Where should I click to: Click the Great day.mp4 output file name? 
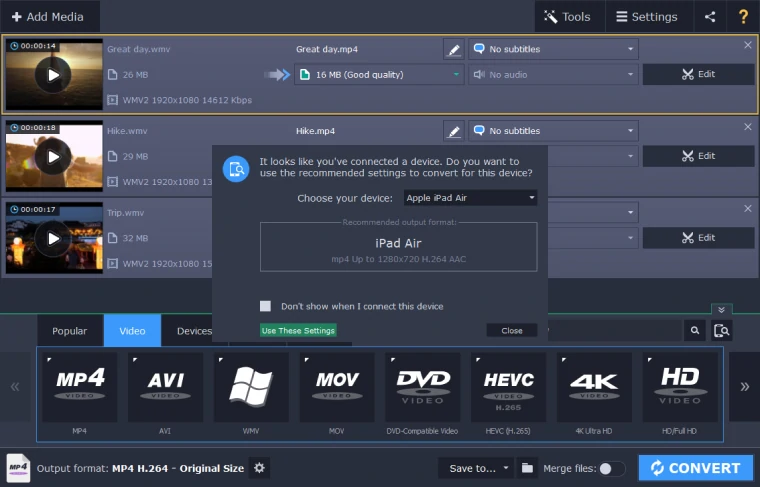327,49
